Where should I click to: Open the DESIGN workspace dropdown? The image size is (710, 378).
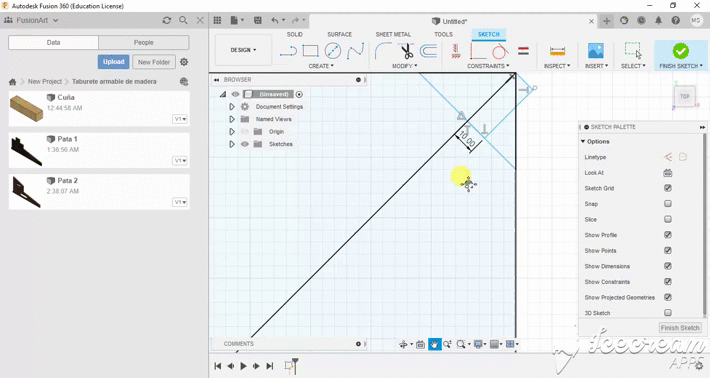243,50
